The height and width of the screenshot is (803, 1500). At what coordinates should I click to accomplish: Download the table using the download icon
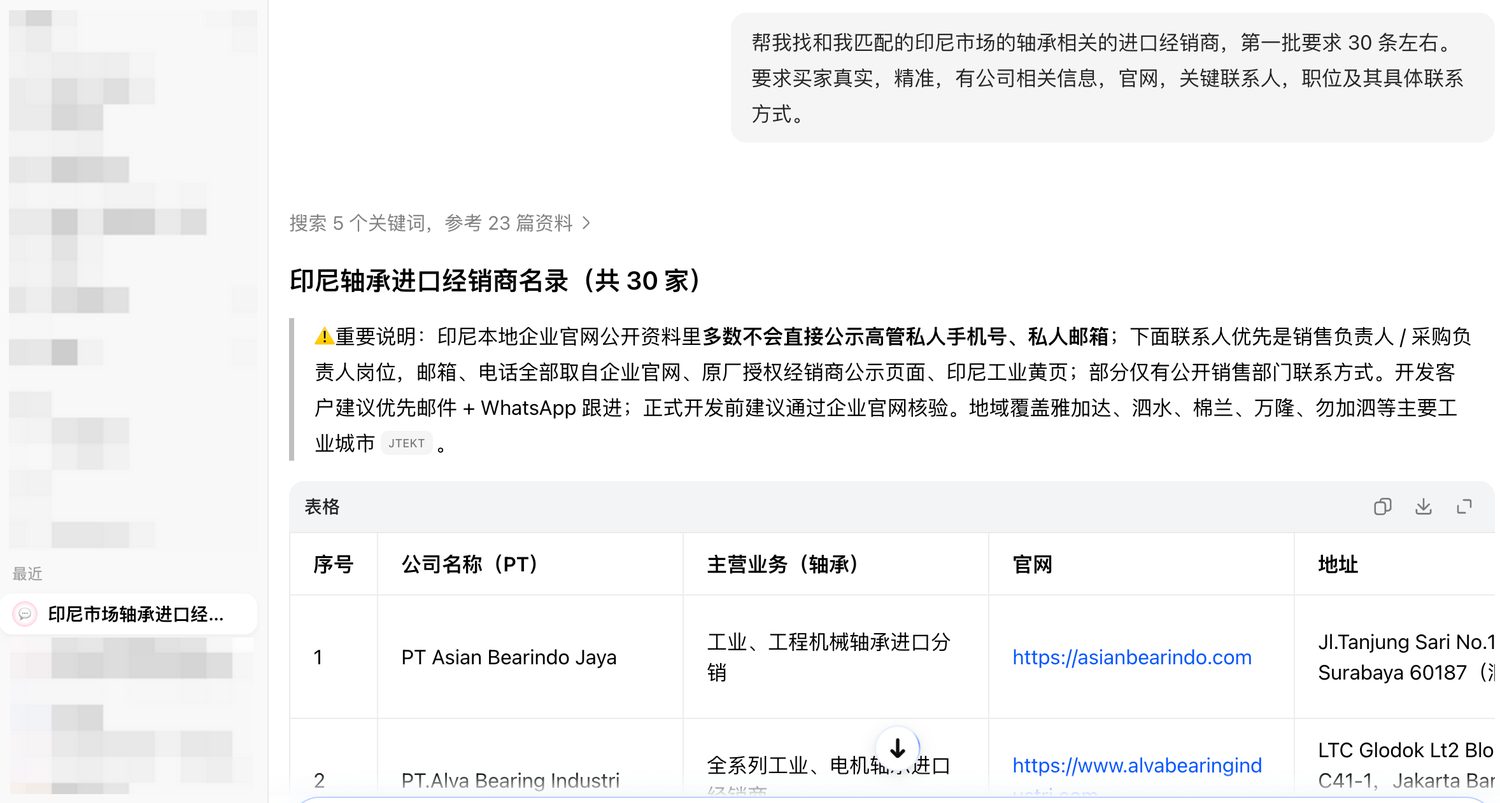(x=1423, y=507)
